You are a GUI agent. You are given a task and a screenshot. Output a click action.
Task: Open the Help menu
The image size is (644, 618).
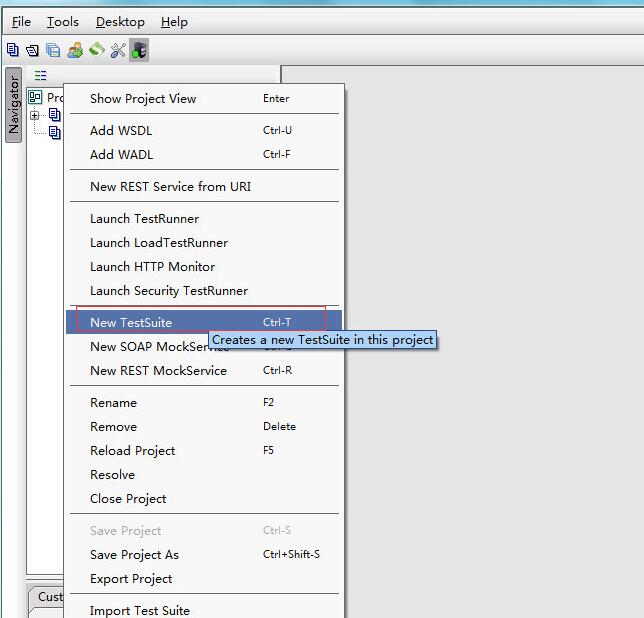pos(174,22)
